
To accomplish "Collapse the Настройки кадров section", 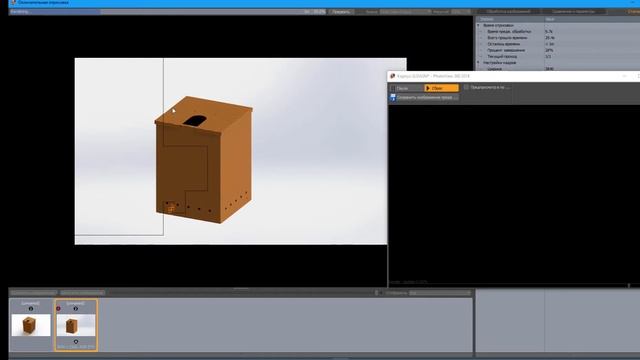I will coord(478,62).
